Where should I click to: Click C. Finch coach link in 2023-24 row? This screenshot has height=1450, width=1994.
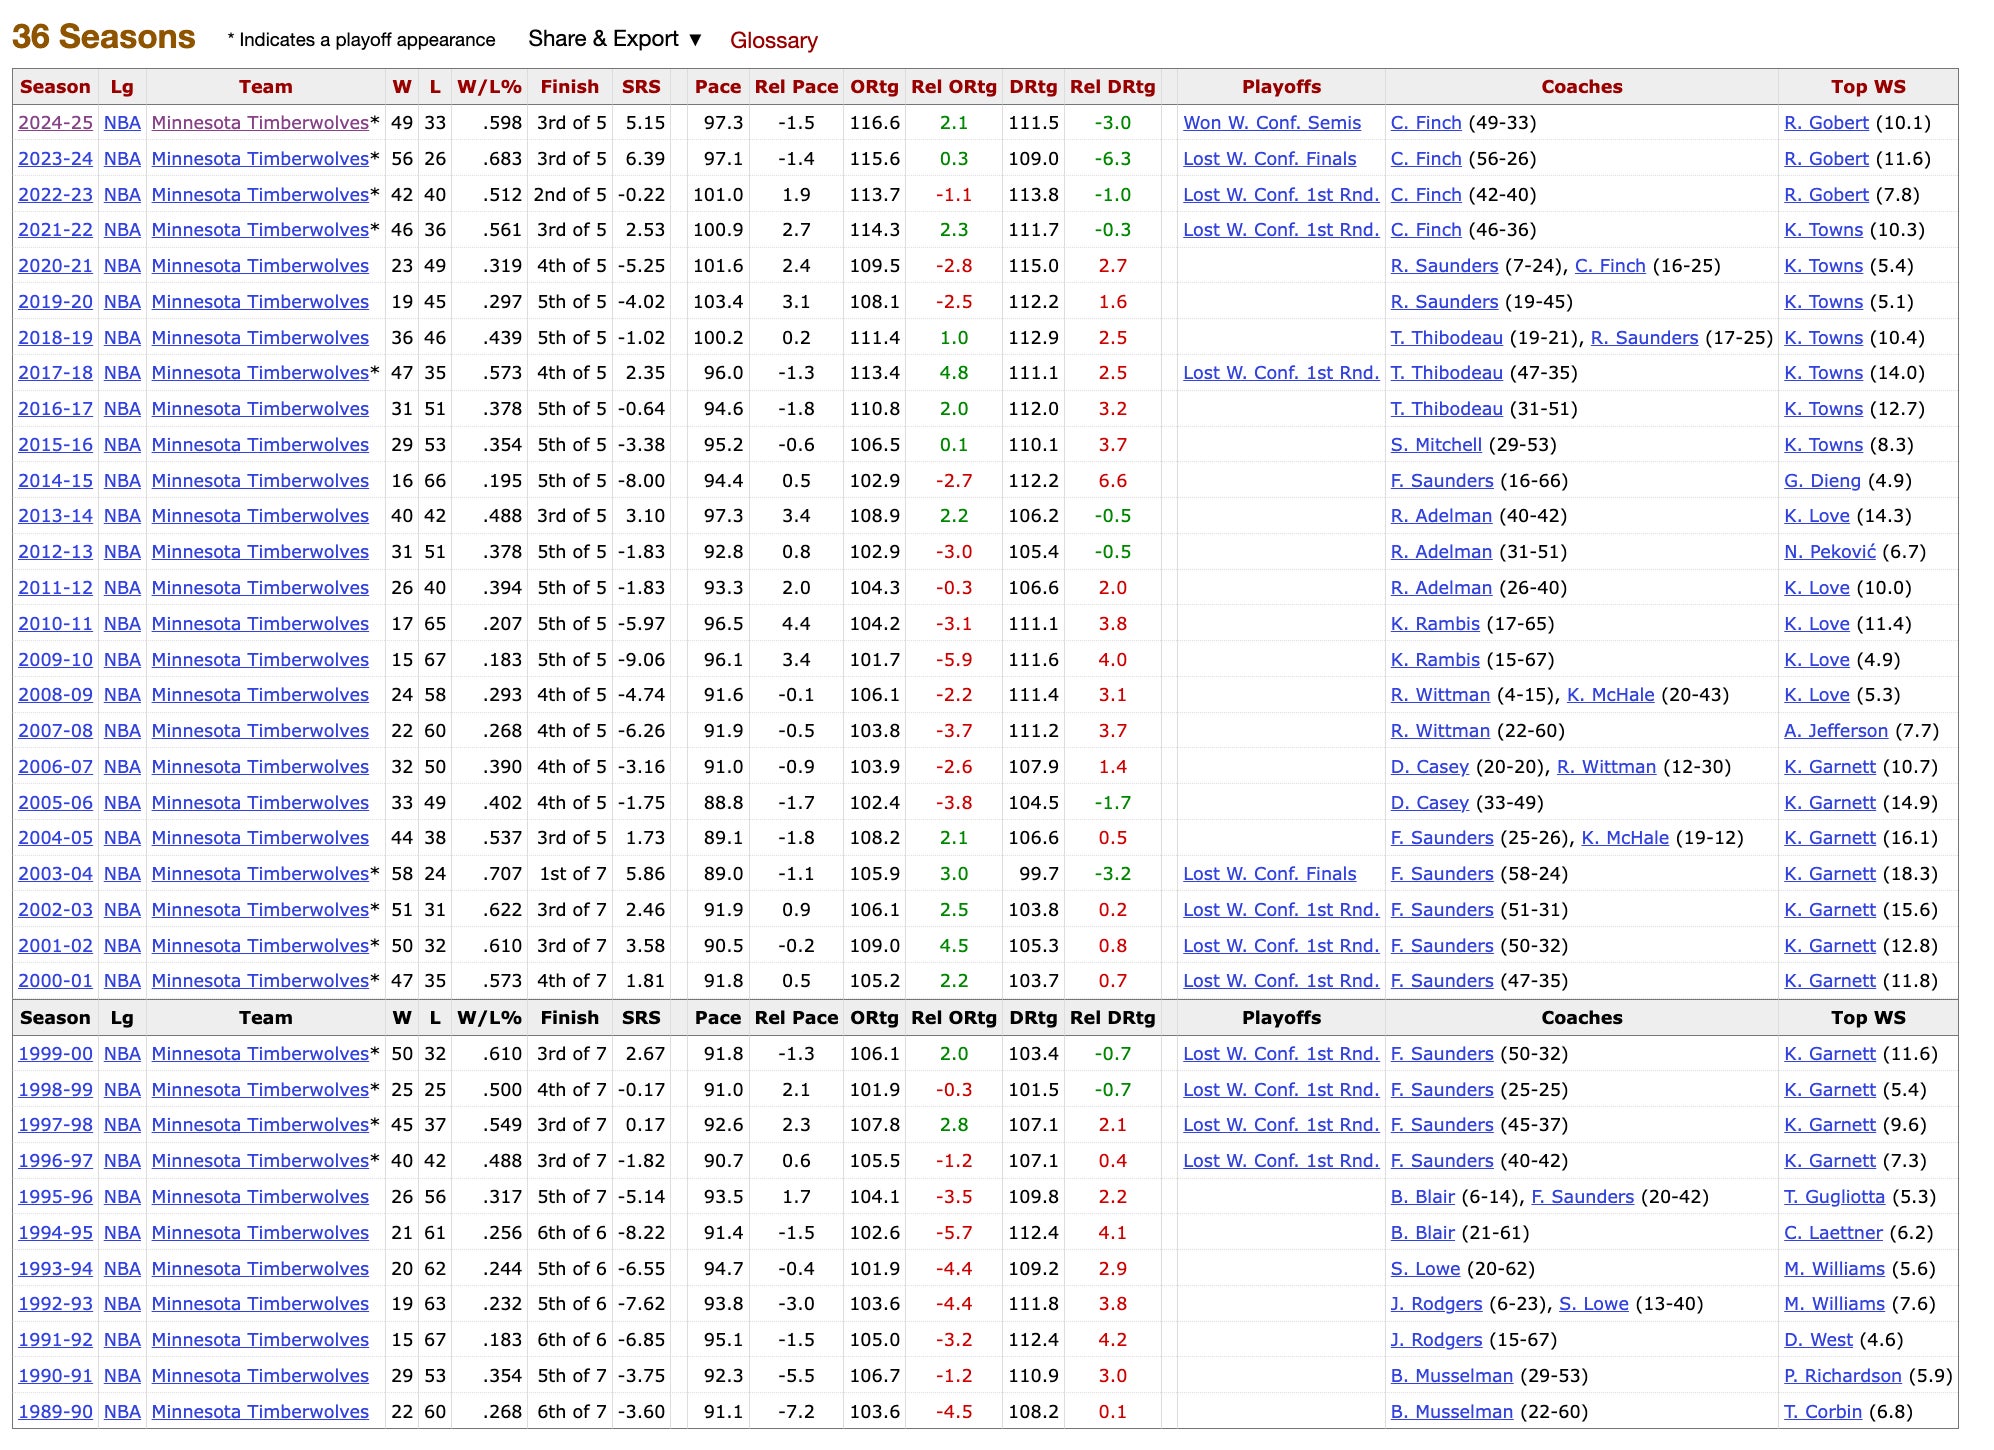point(1425,159)
